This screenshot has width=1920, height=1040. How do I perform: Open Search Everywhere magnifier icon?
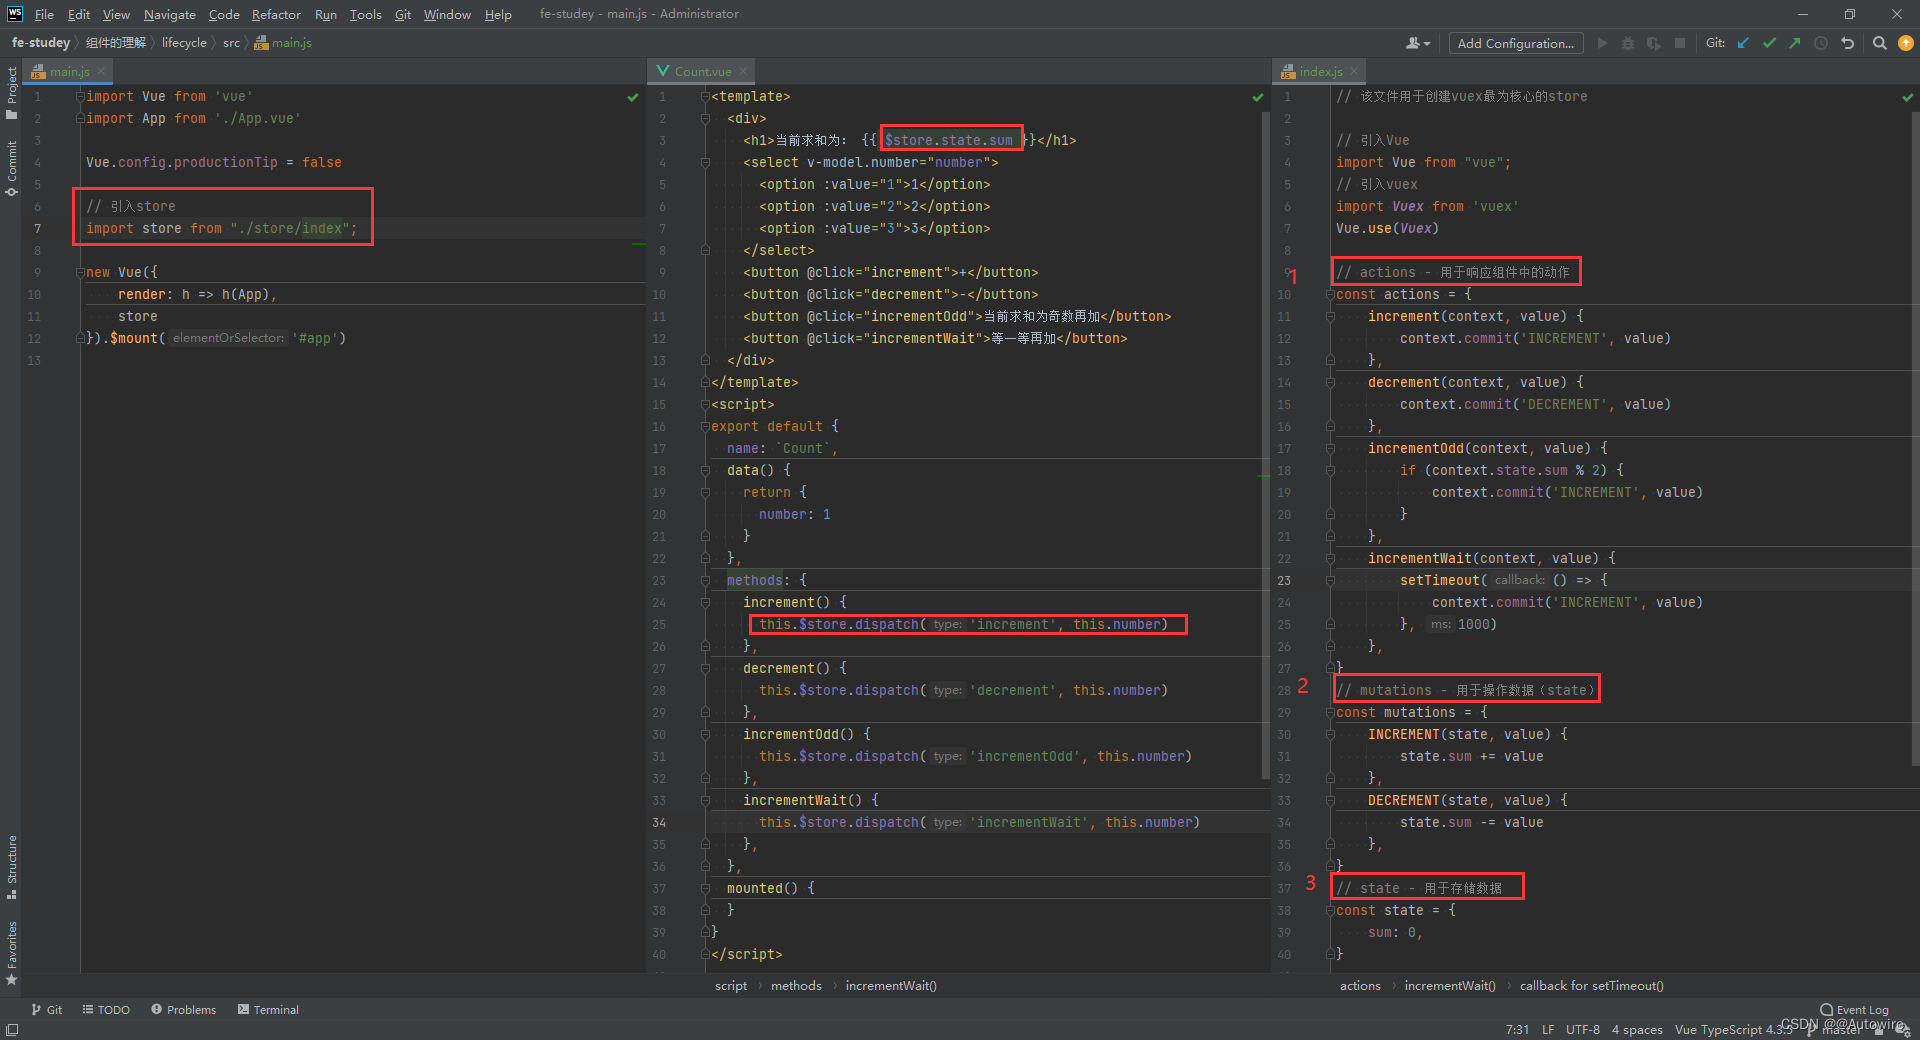pyautogui.click(x=1879, y=43)
